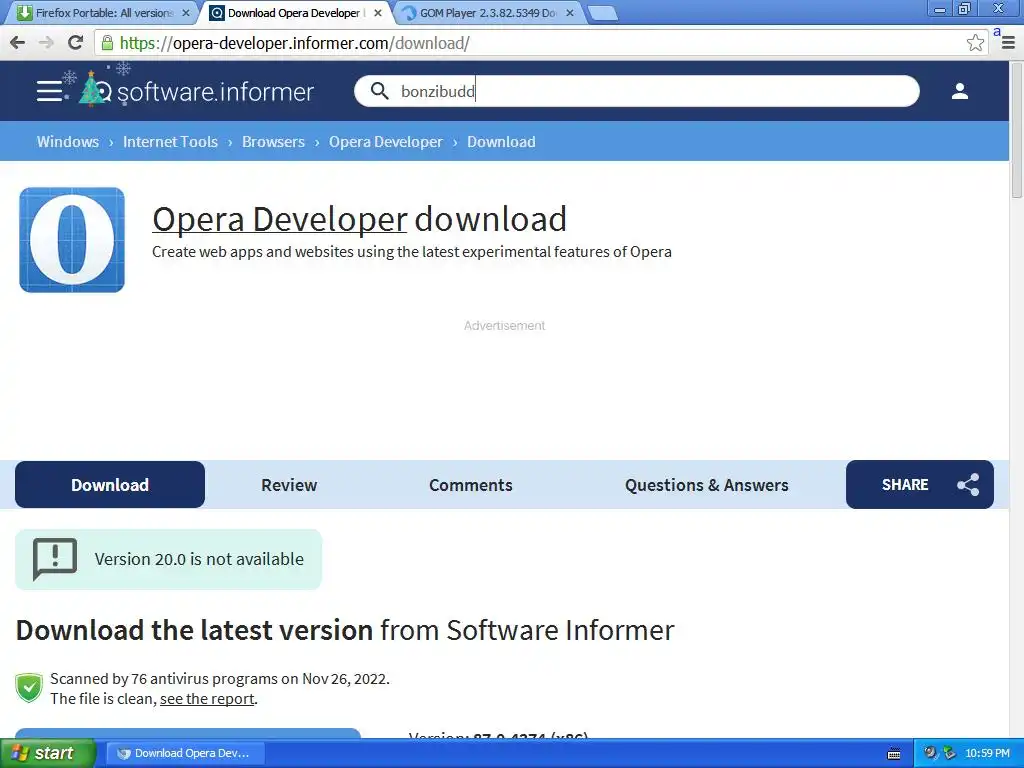This screenshot has width=1024, height=768.
Task: Click the version warning message icon
Action: 55,559
